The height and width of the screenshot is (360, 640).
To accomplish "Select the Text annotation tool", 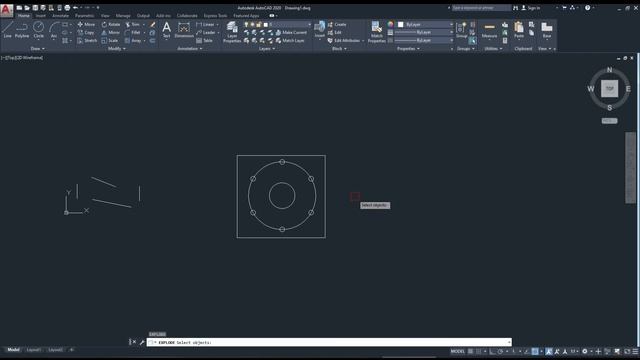I will [167, 30].
